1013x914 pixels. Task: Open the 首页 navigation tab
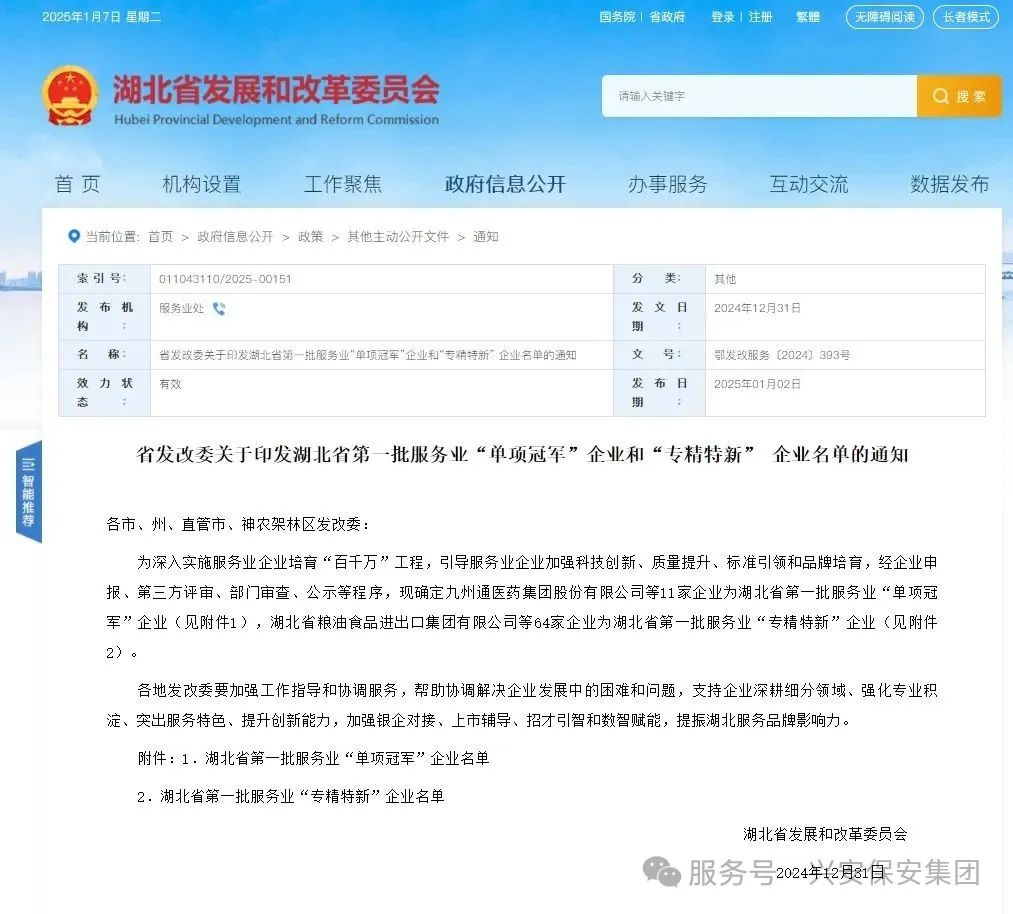click(78, 184)
